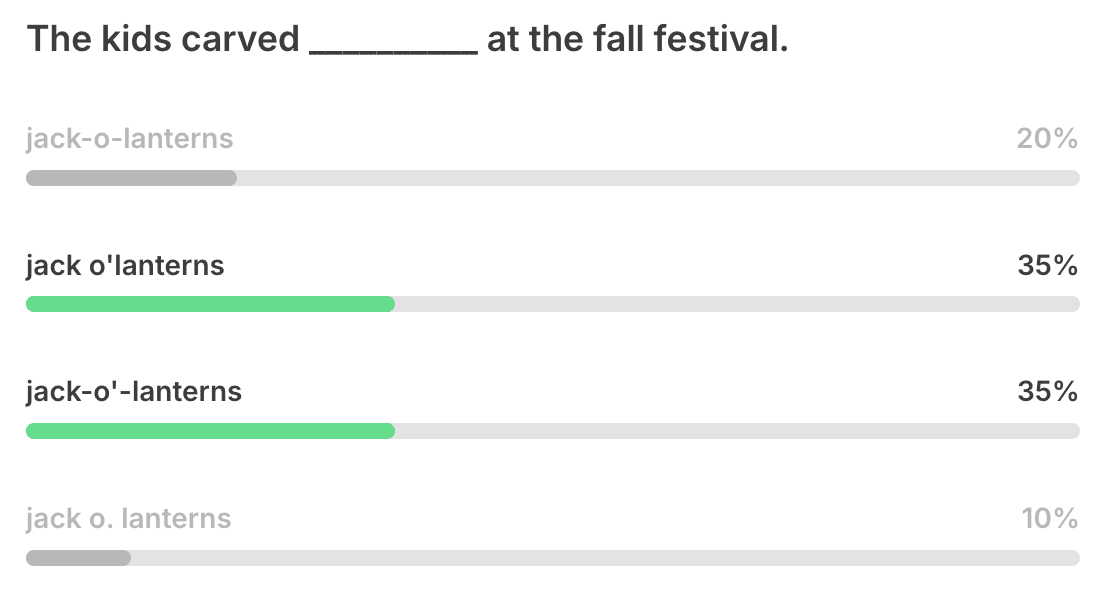The width and height of the screenshot is (1108, 600).
Task: Click the words "The kids carved"
Action: [x=163, y=40]
